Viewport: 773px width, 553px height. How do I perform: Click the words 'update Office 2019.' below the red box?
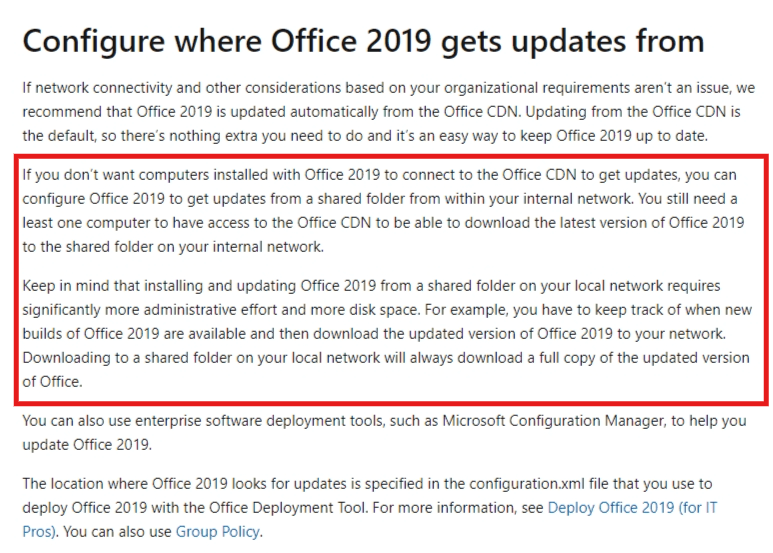[87, 445]
